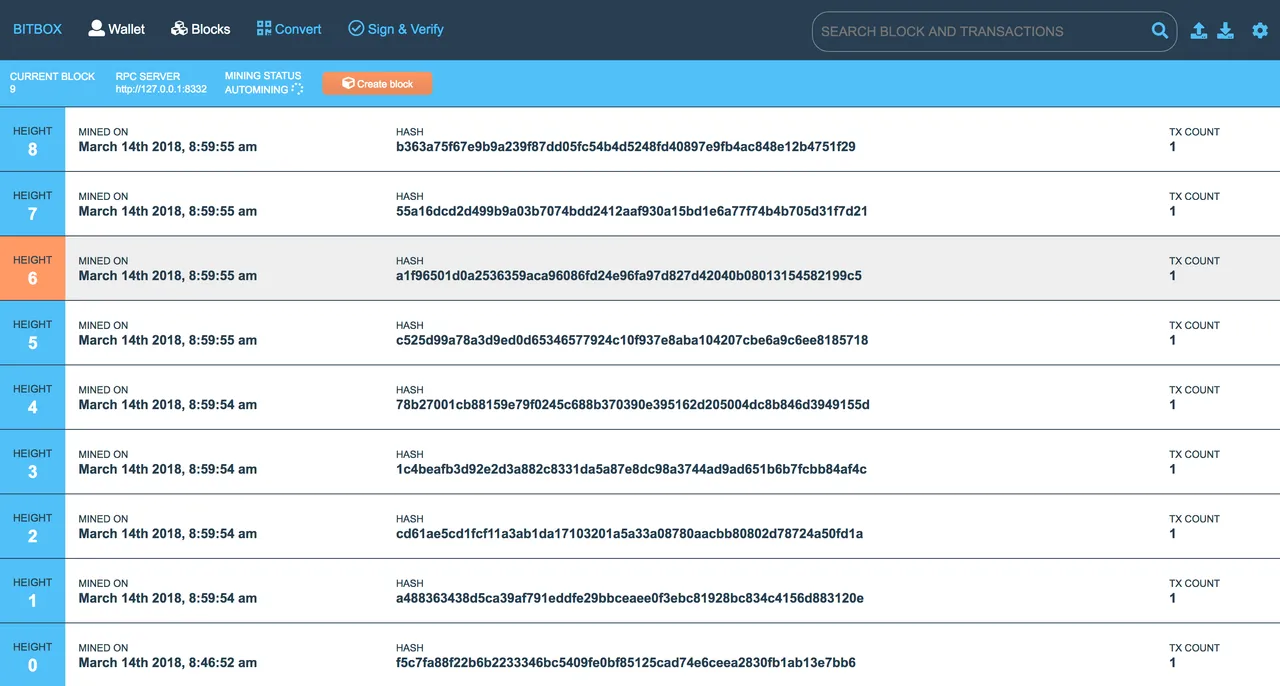Viewport: 1280px width, 686px height.
Task: Click the RPC server address http://127.0.0.1:8332
Action: 161,89
